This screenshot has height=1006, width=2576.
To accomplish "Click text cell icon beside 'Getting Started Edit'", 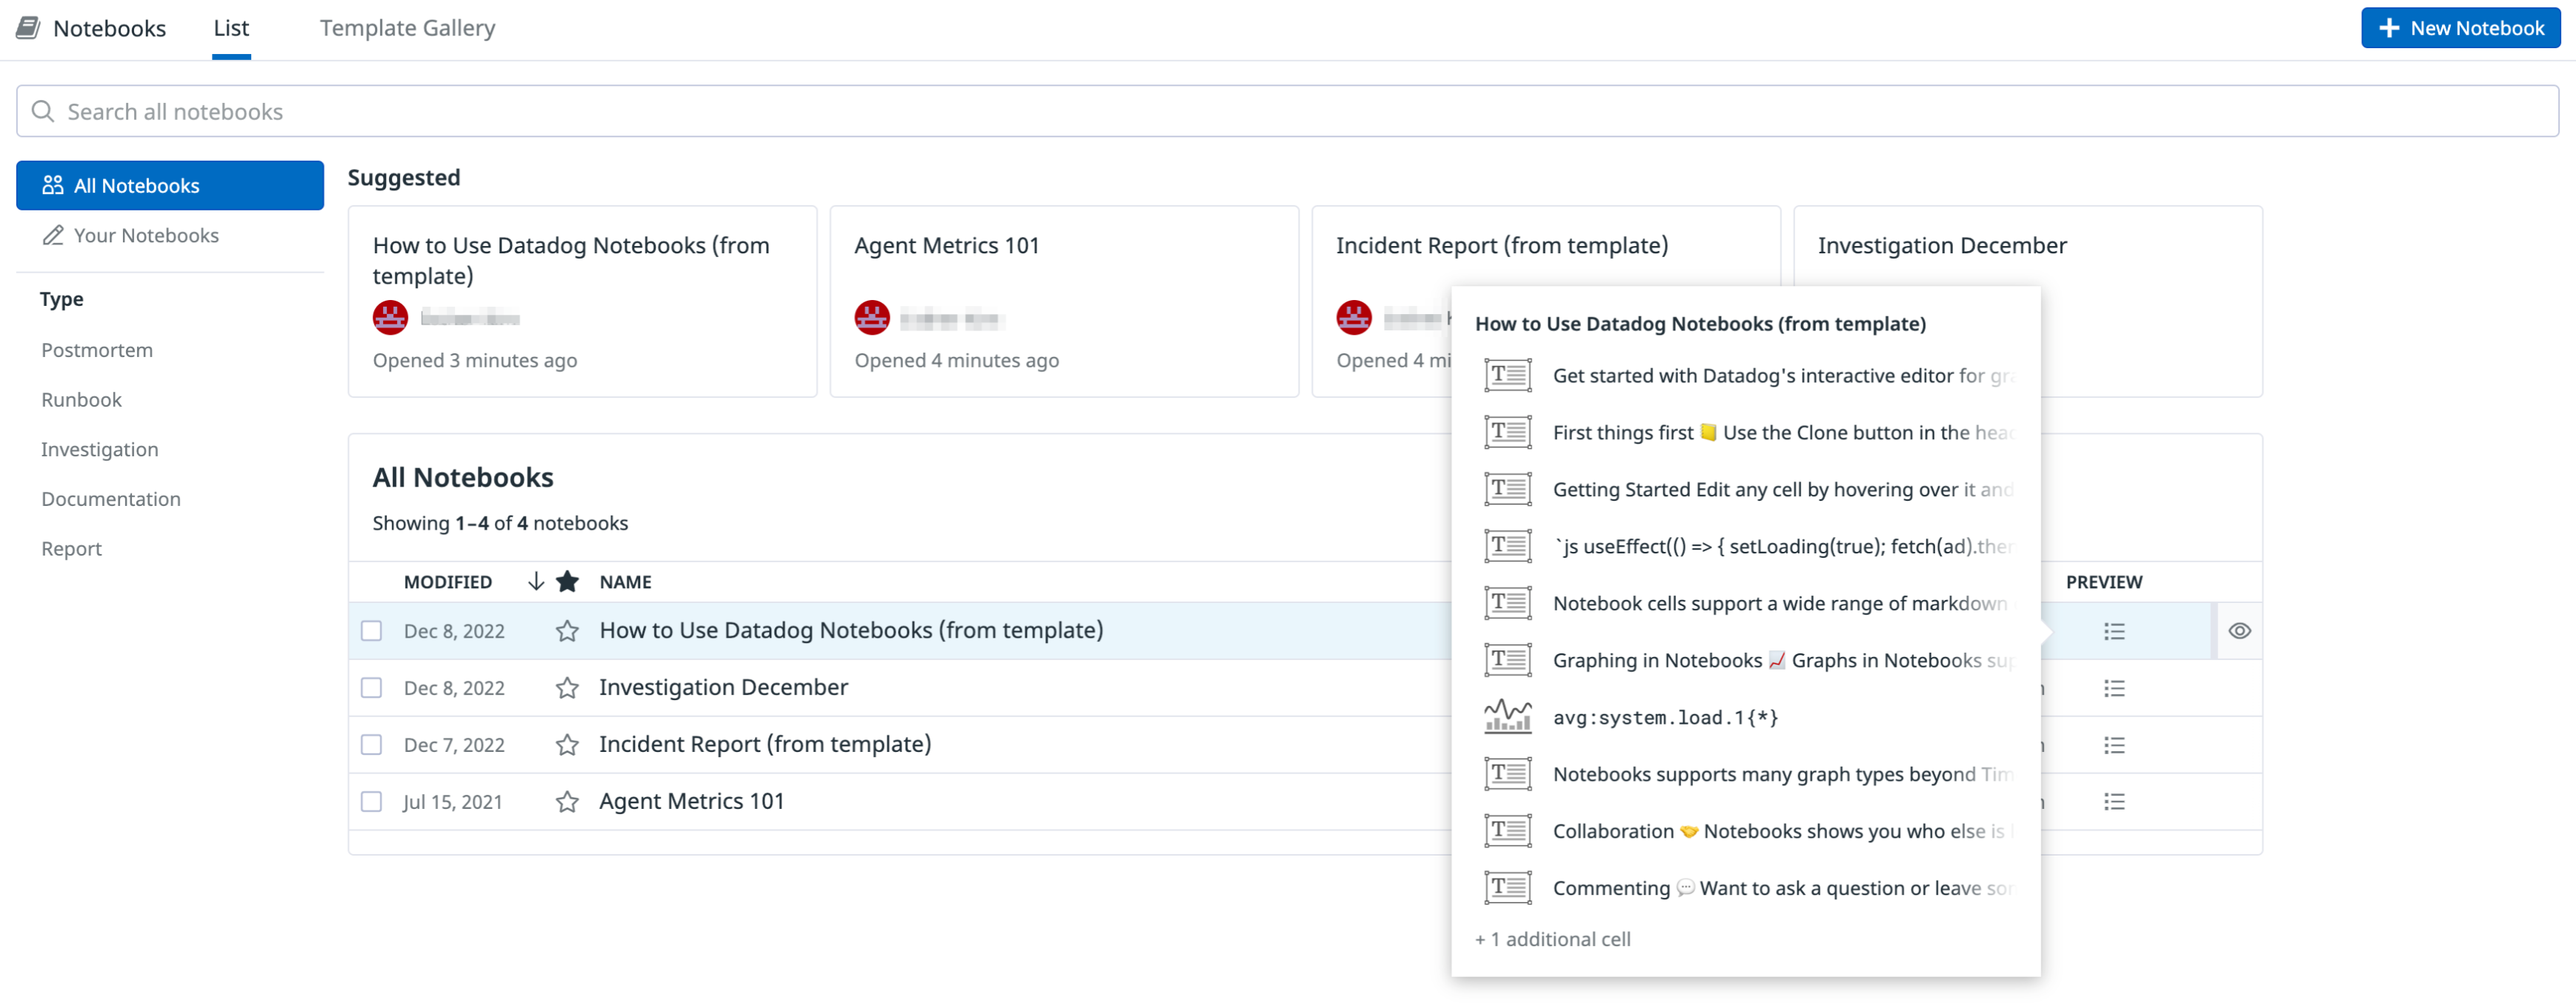I will (x=1507, y=489).
